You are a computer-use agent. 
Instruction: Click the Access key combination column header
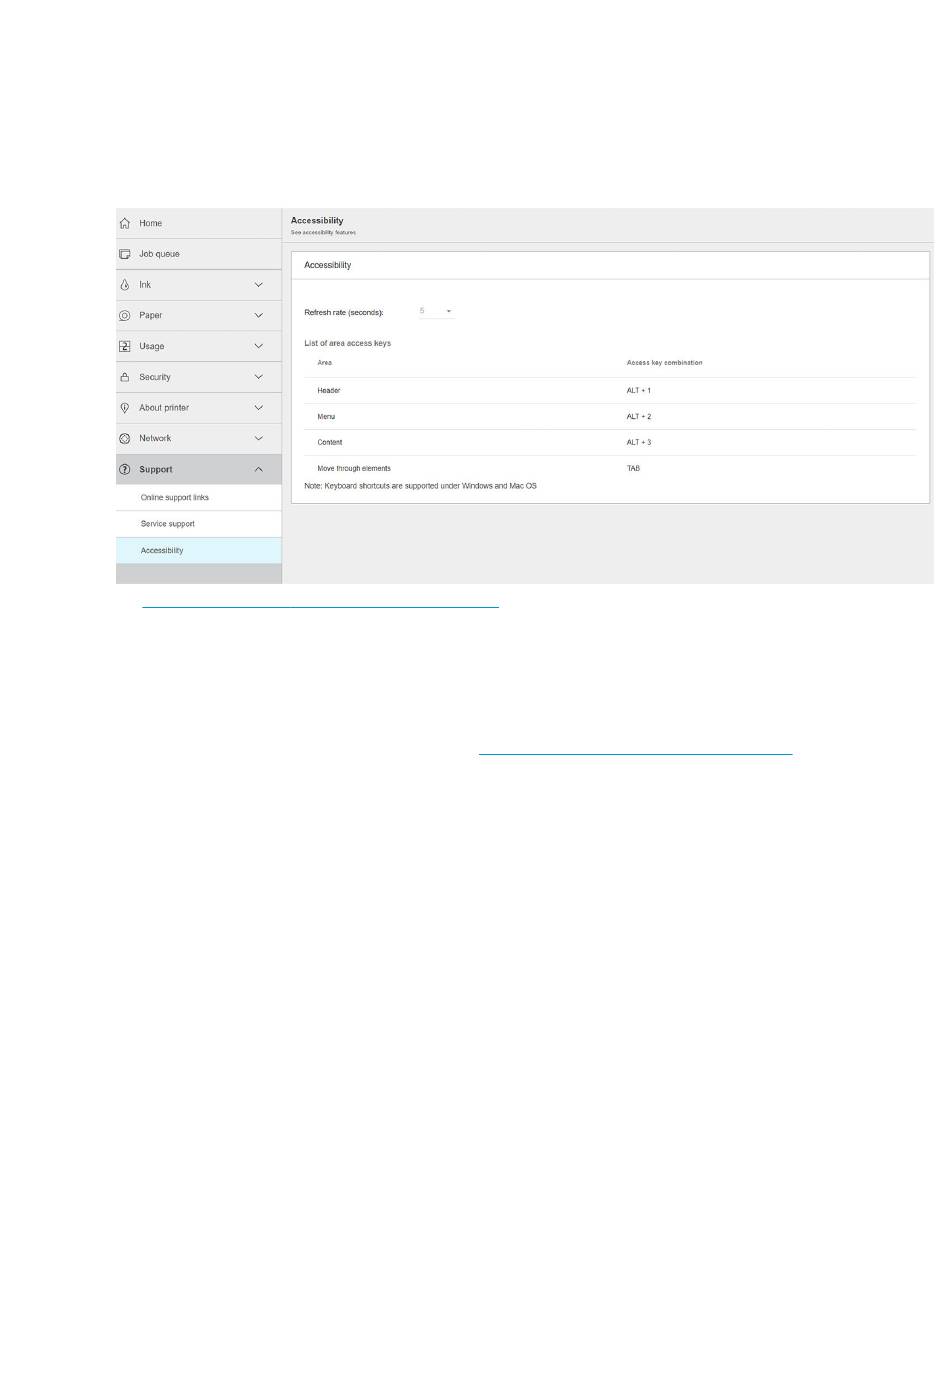(665, 363)
